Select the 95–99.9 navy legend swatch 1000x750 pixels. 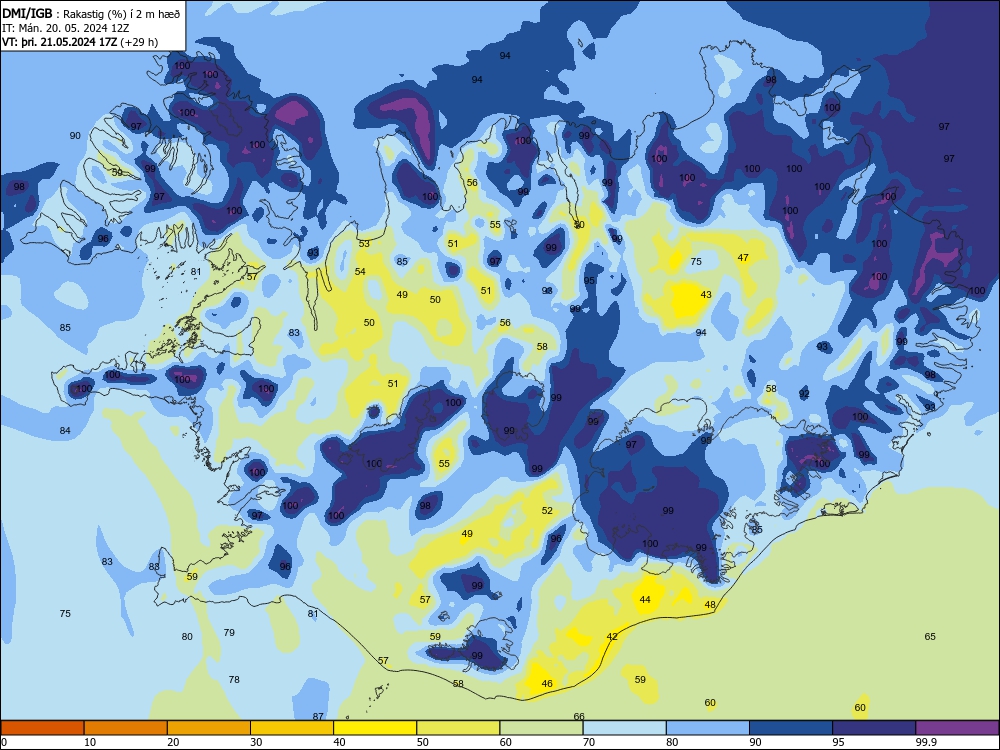point(874,728)
